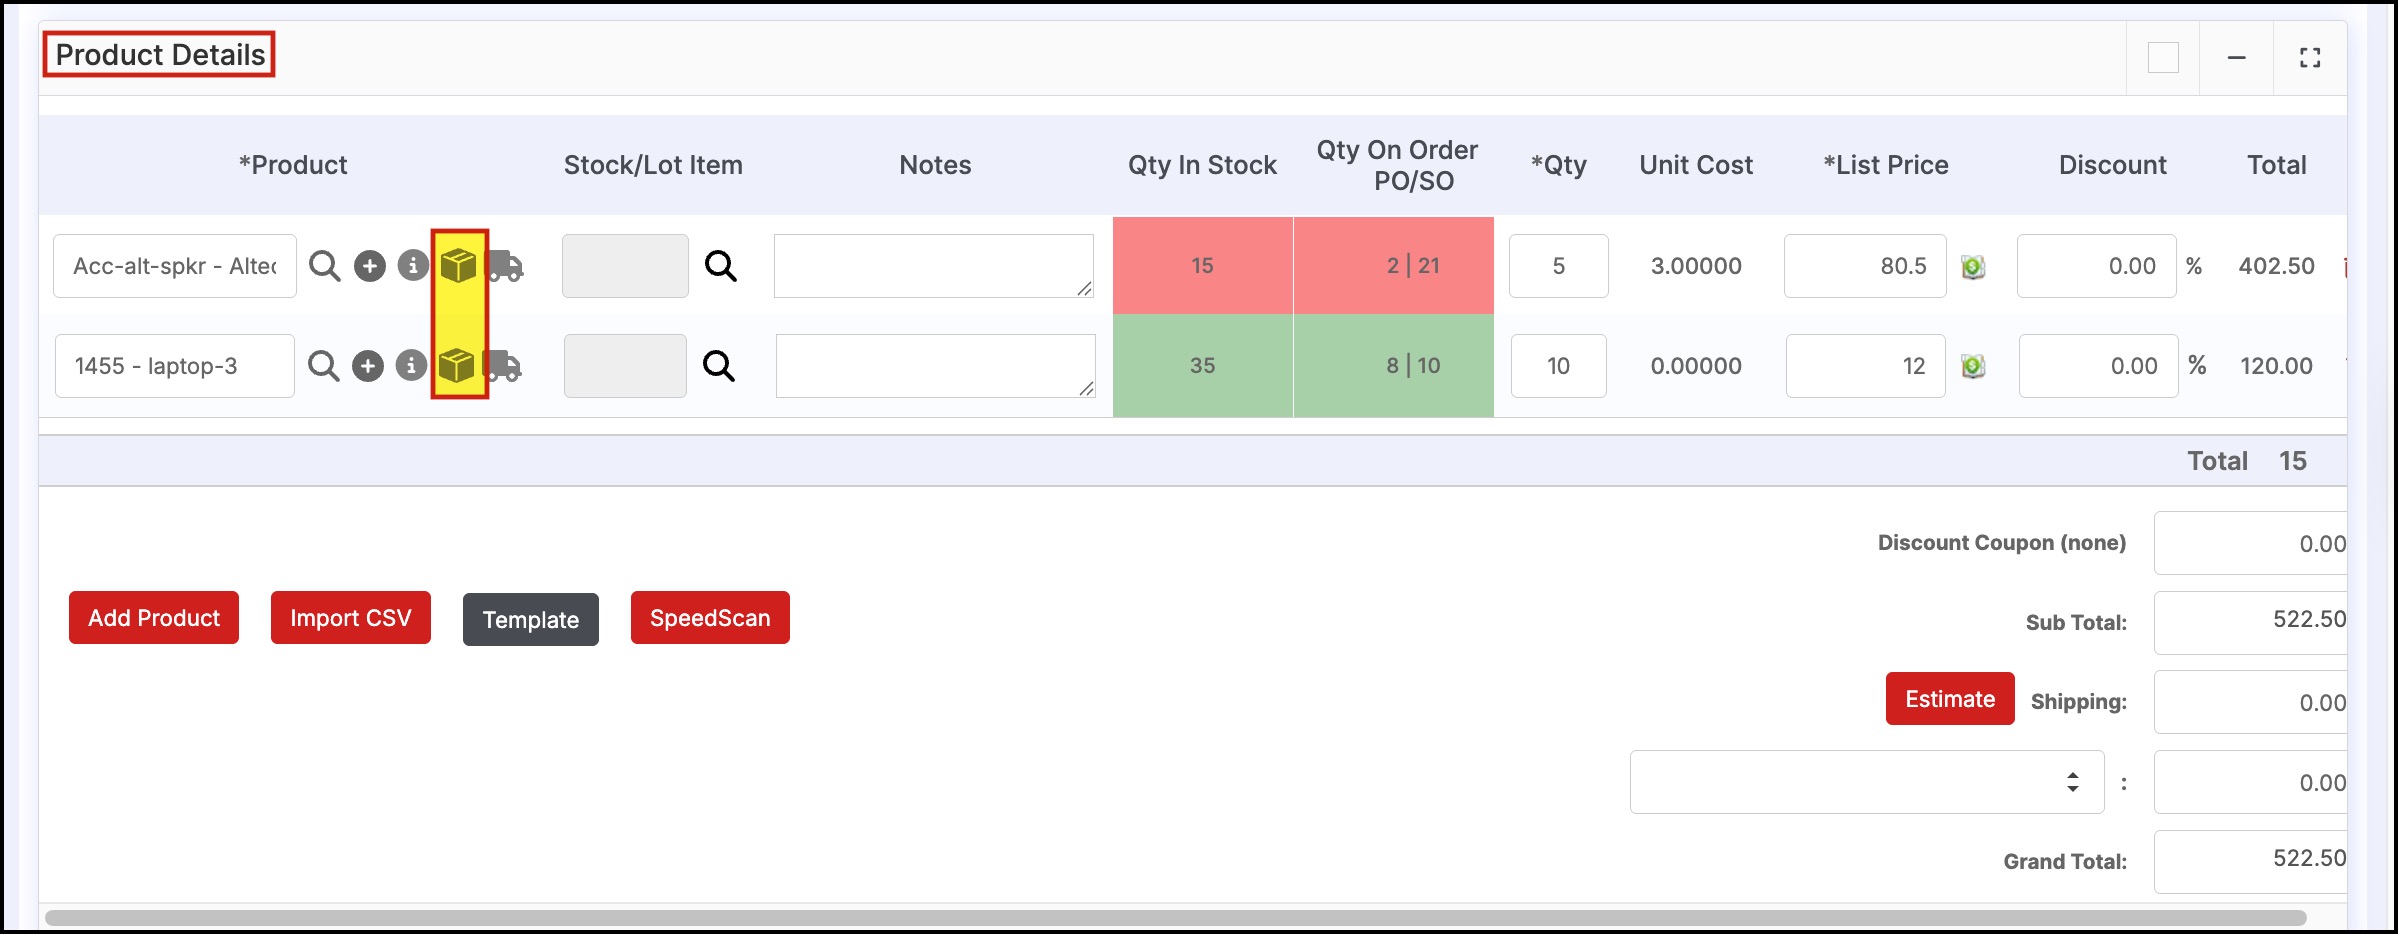Click the Discount Coupon amount field
This screenshot has width=2398, height=934.
point(2251,543)
